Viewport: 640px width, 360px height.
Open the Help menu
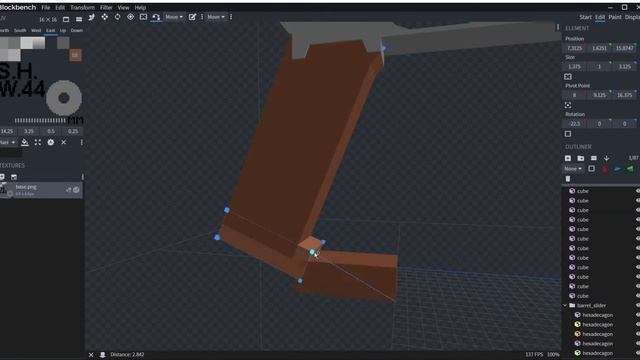[x=140, y=7]
